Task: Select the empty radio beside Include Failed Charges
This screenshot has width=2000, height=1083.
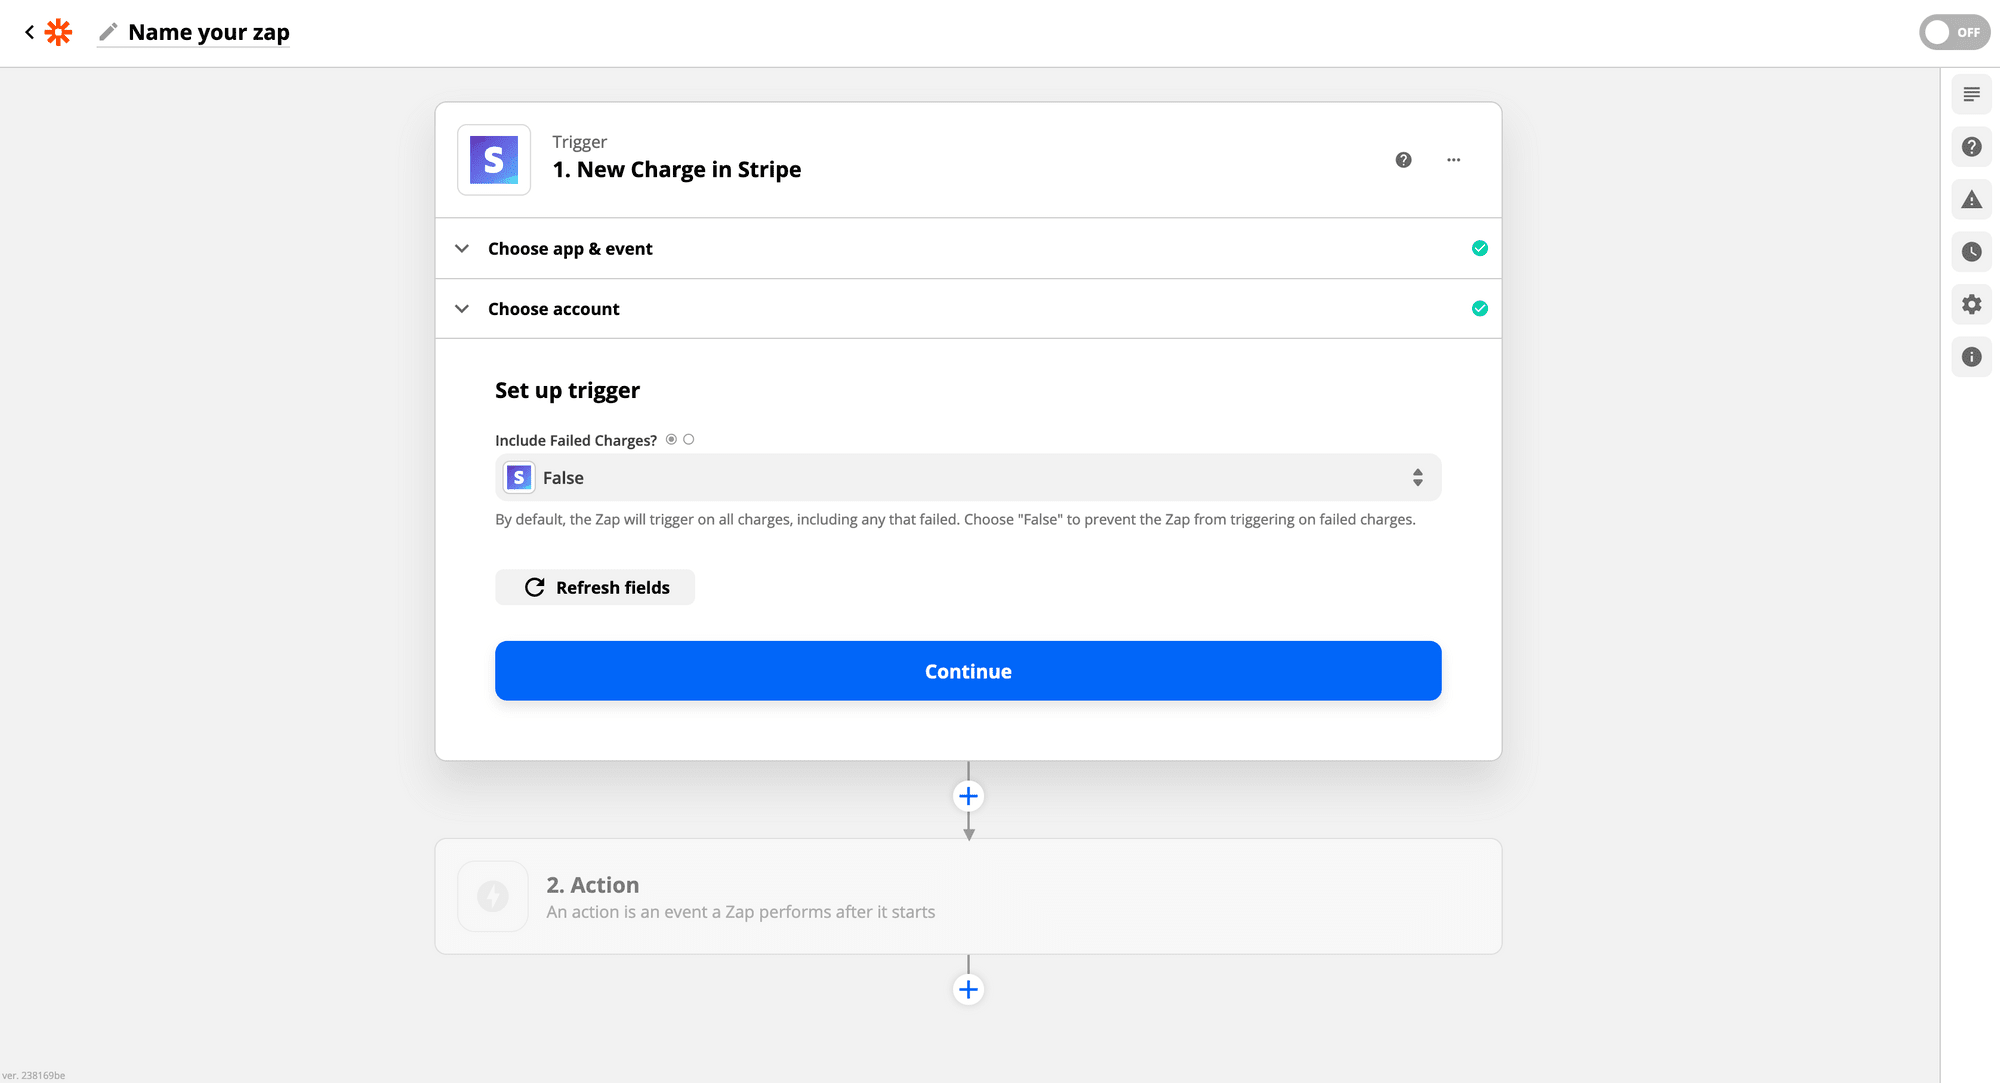Action: click(689, 439)
